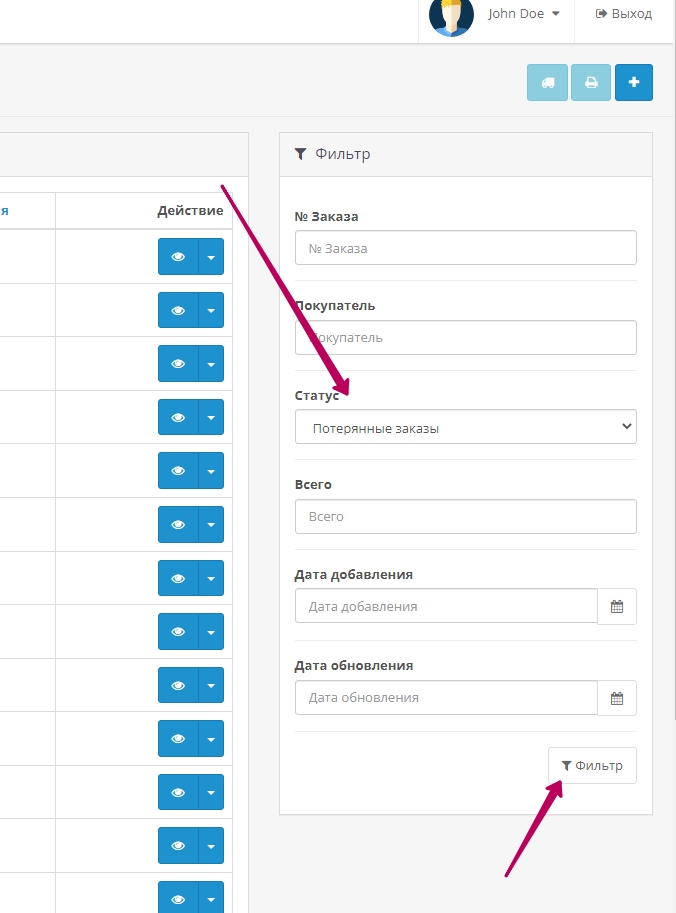View the first order using eye button

pyautogui.click(x=178, y=257)
